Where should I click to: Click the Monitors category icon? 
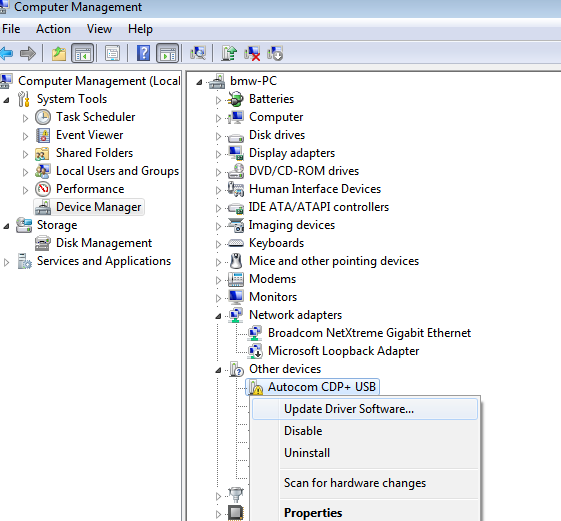pyautogui.click(x=236, y=297)
